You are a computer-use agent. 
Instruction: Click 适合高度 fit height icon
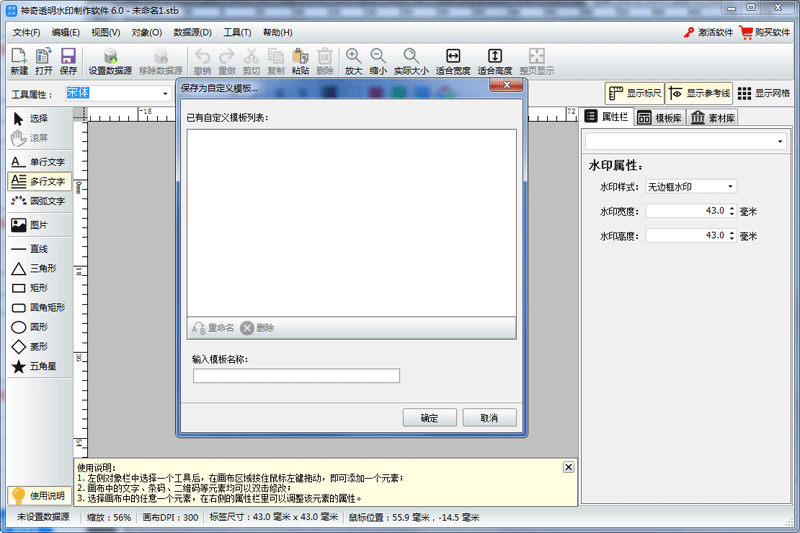[x=494, y=61]
